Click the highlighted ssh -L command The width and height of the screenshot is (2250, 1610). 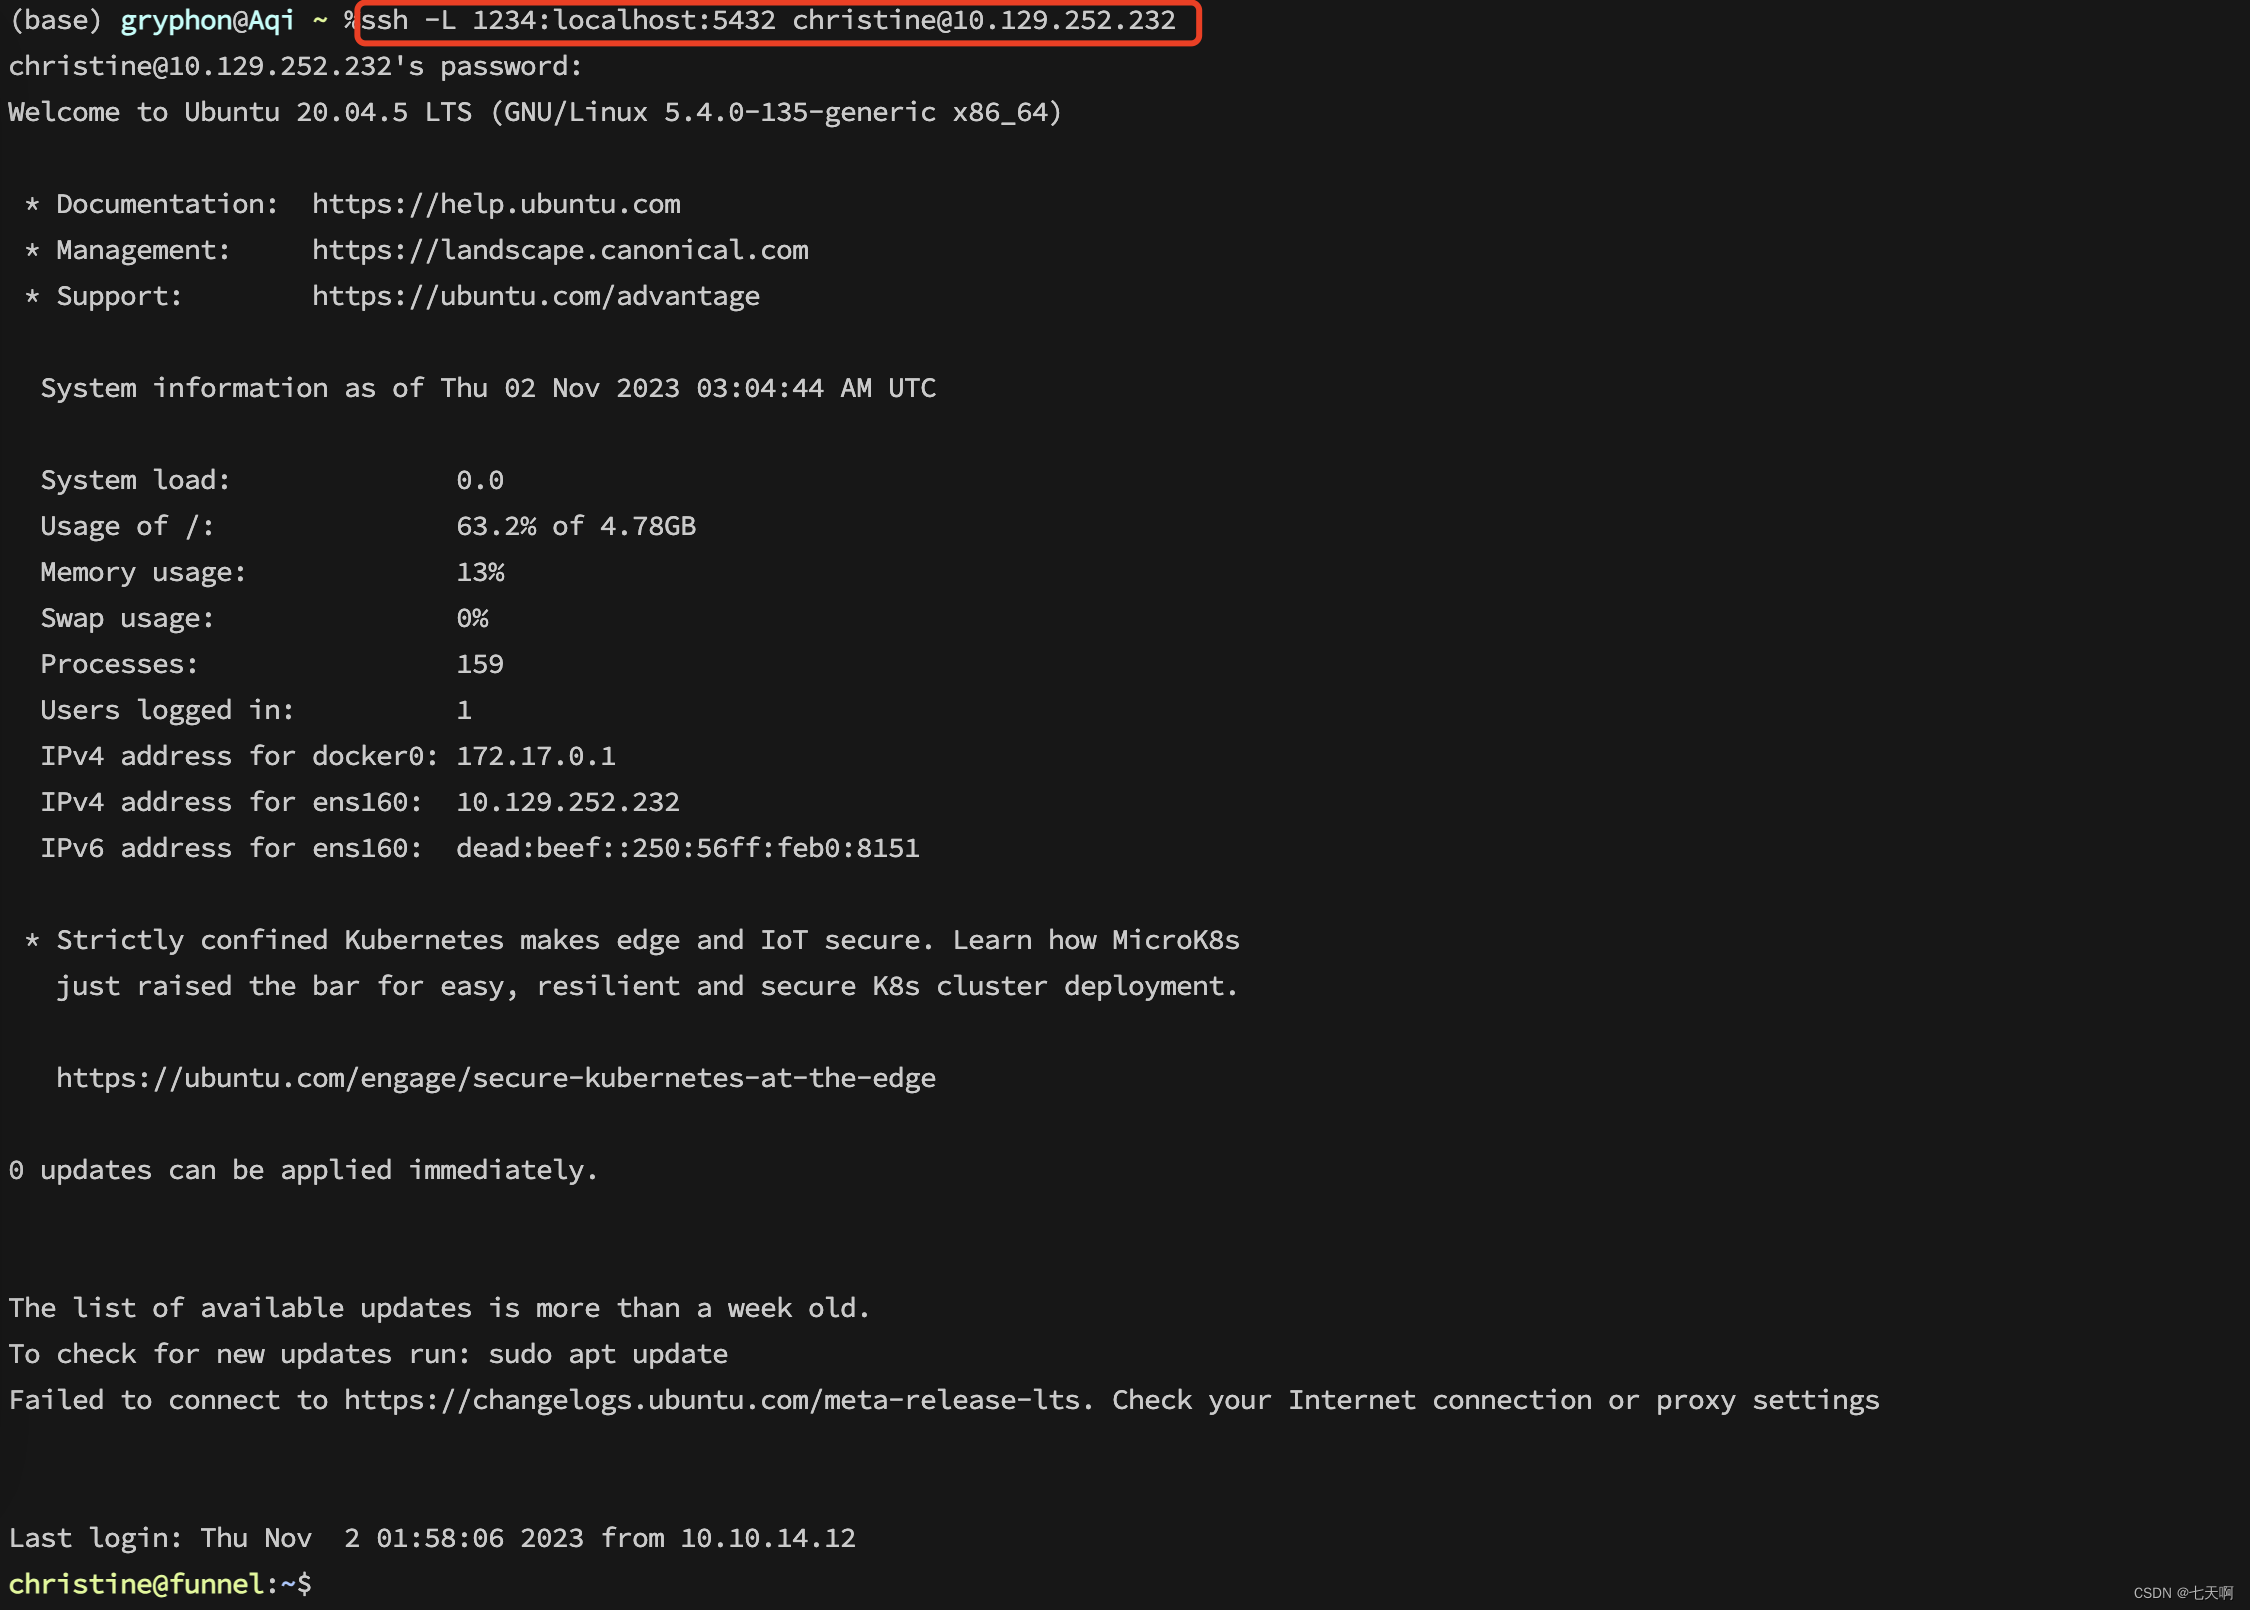pos(768,21)
